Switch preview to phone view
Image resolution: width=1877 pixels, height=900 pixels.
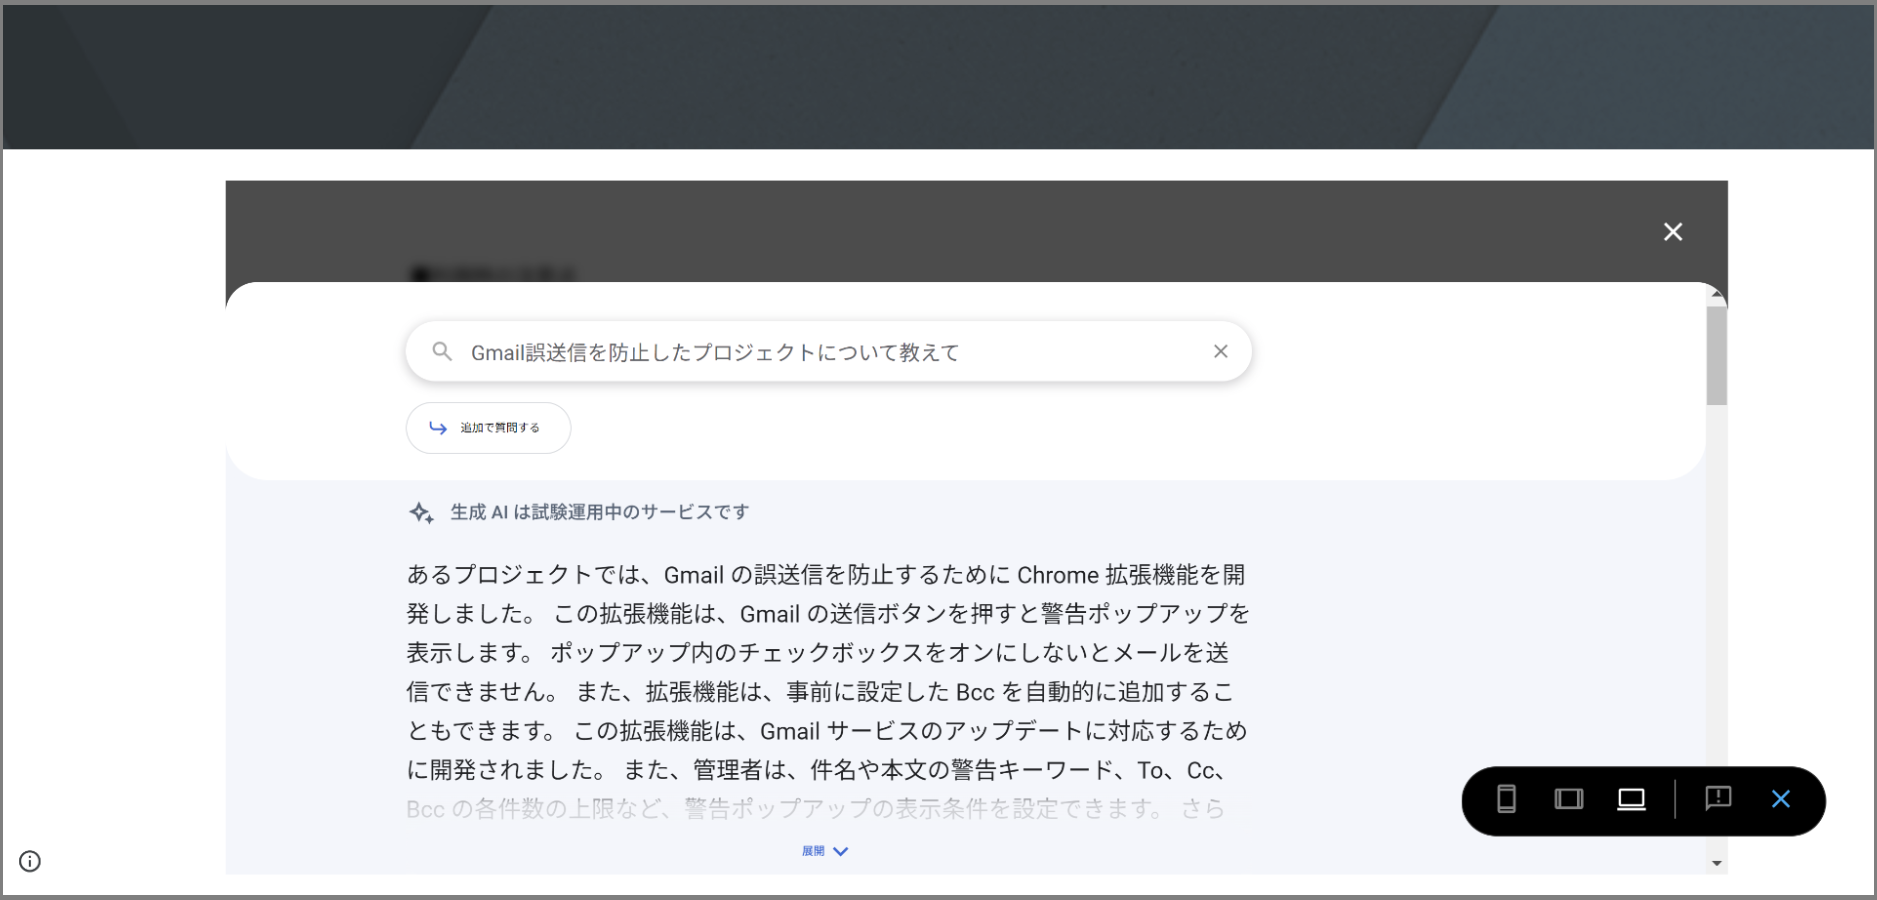pyautogui.click(x=1506, y=799)
